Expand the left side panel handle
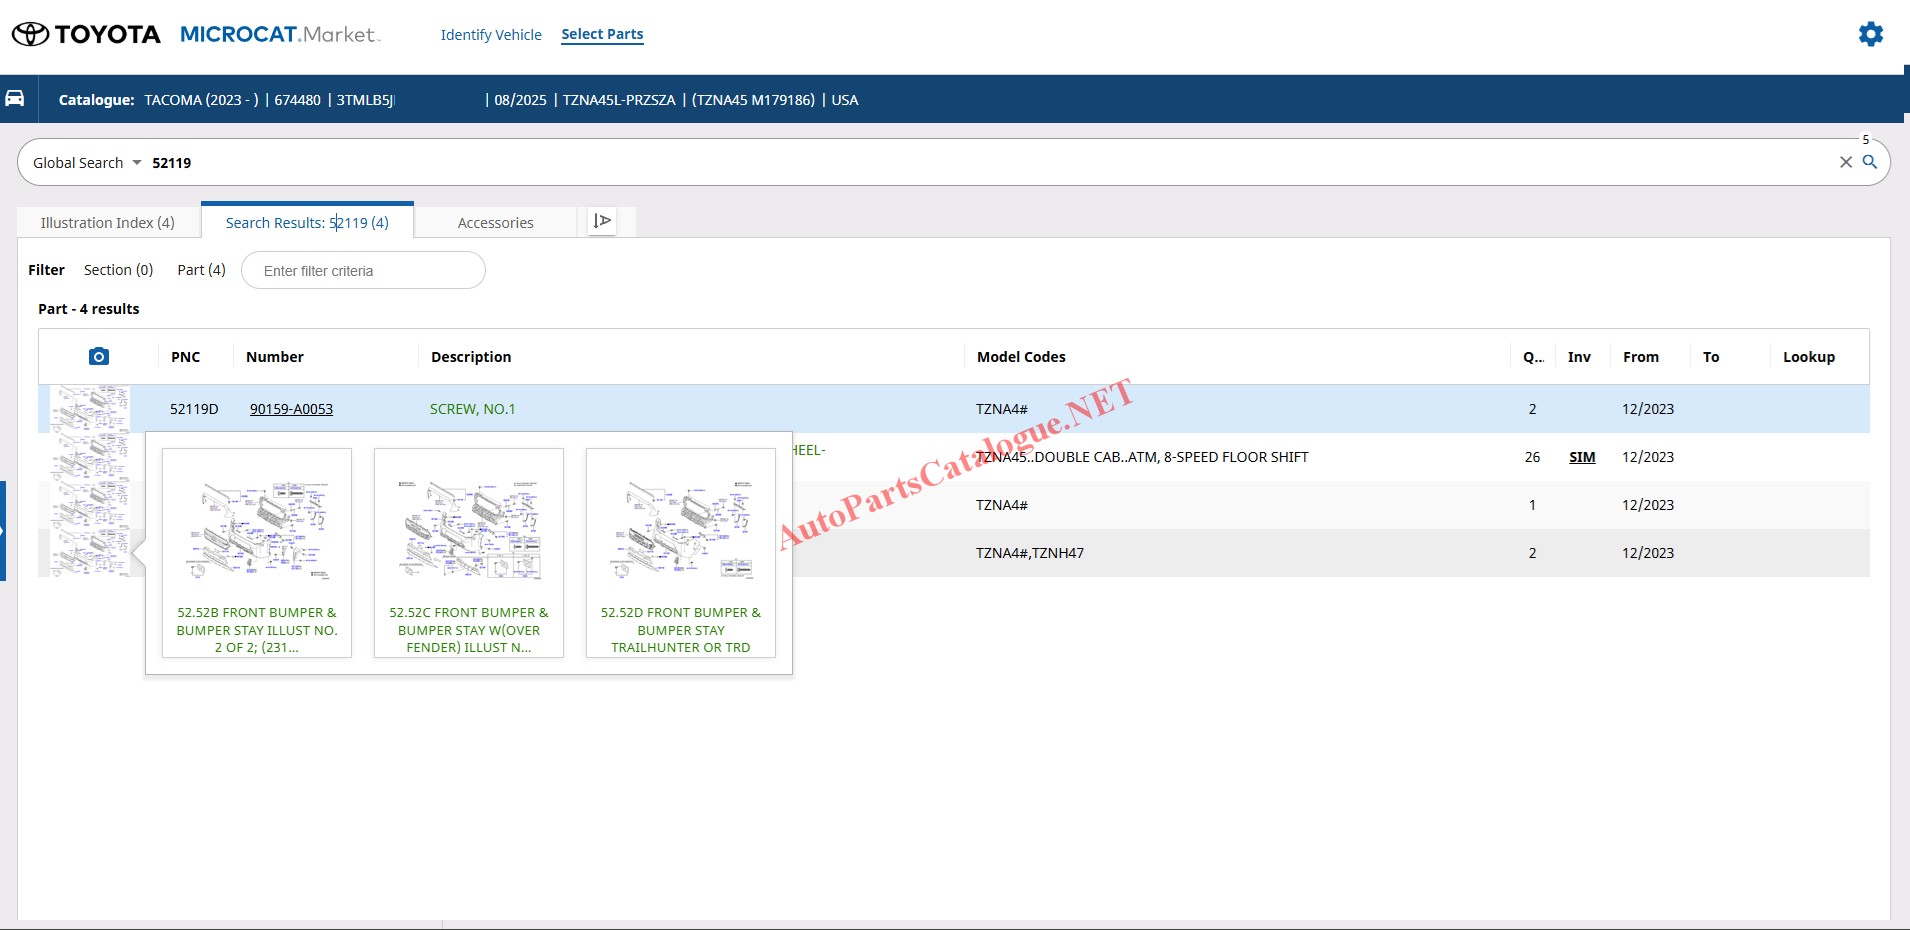Image resolution: width=1910 pixels, height=930 pixels. (3, 530)
